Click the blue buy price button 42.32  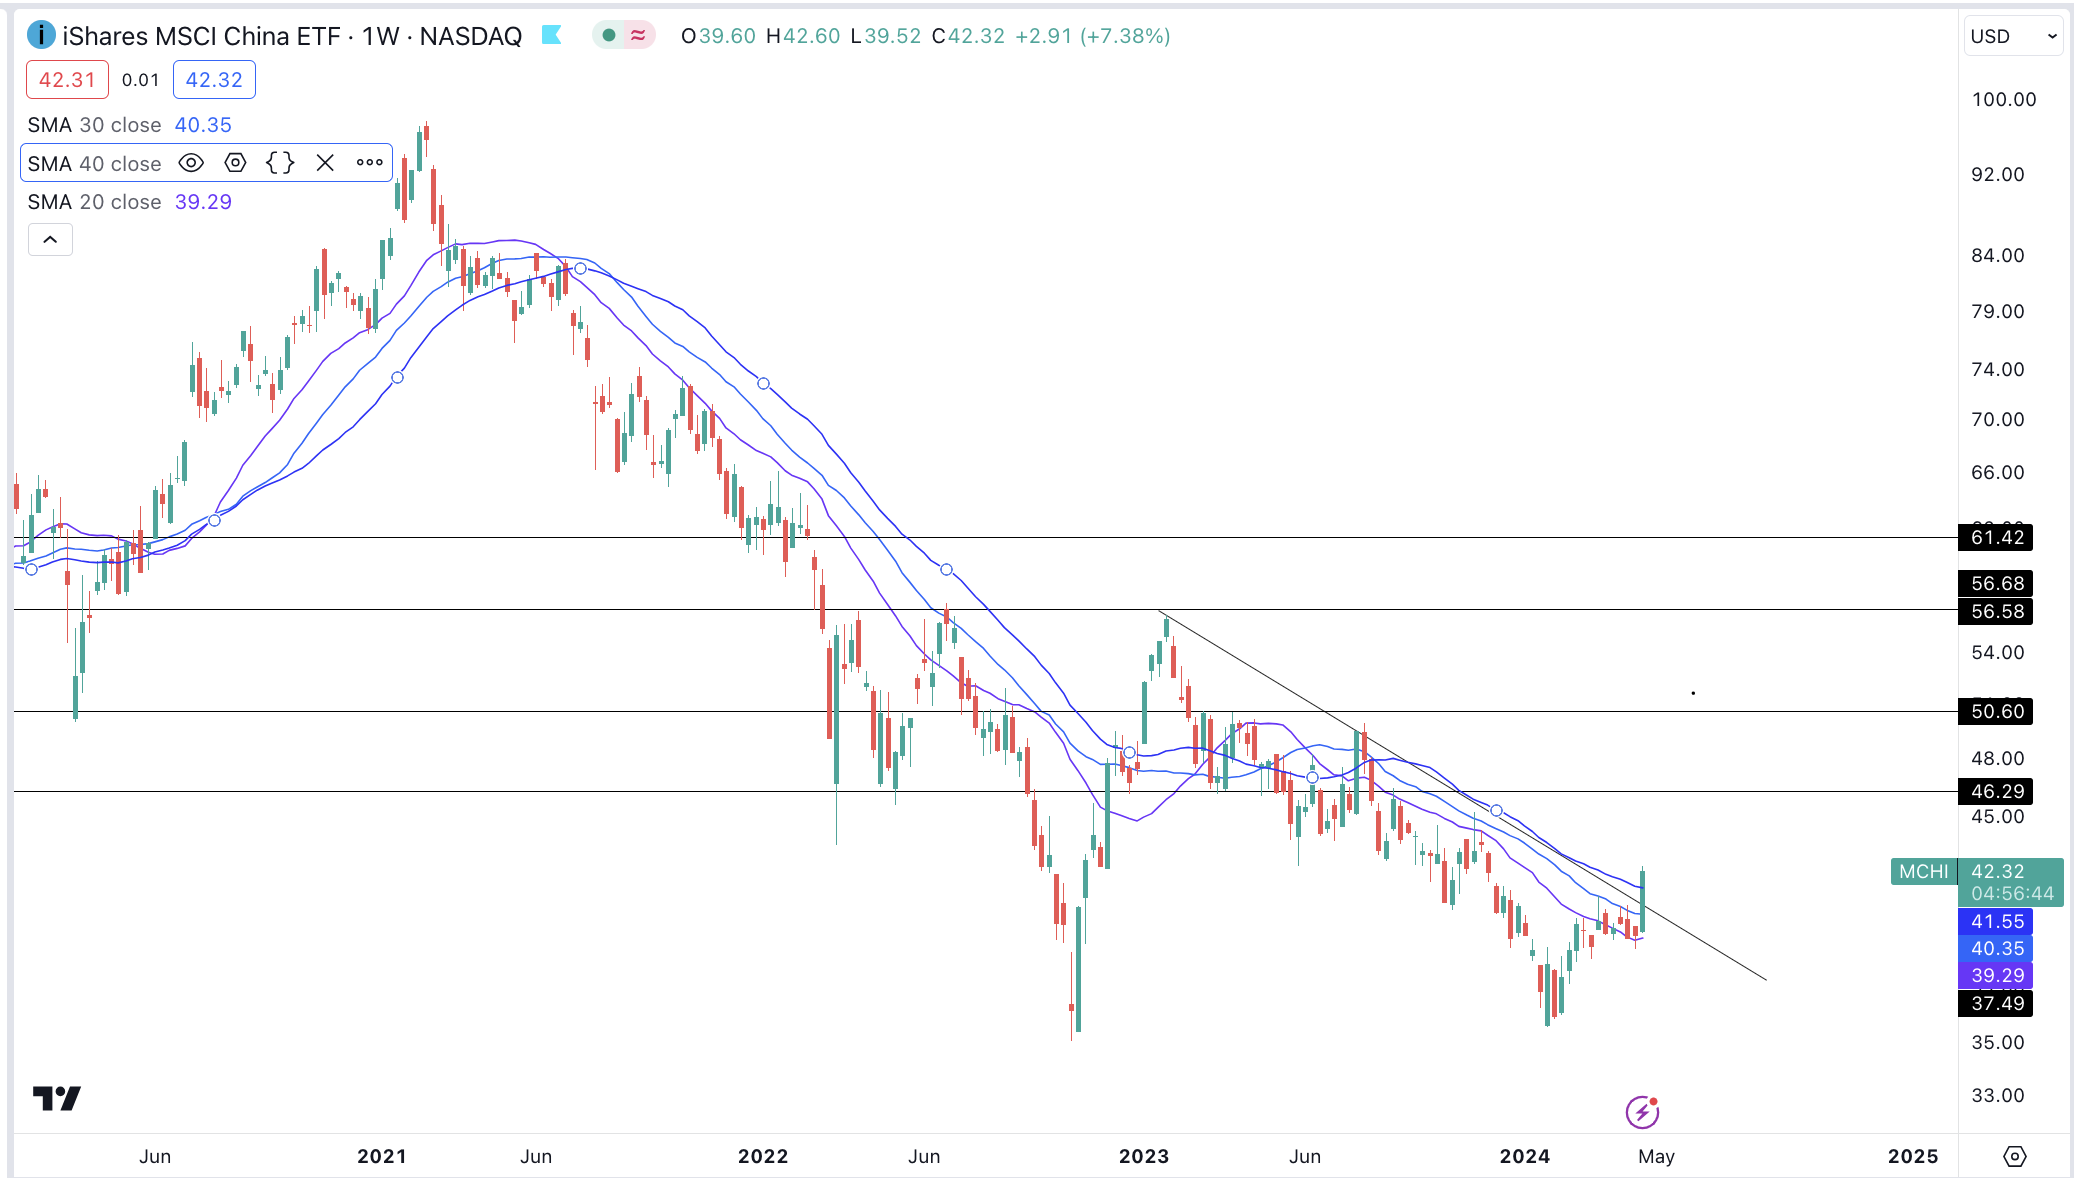pos(213,79)
